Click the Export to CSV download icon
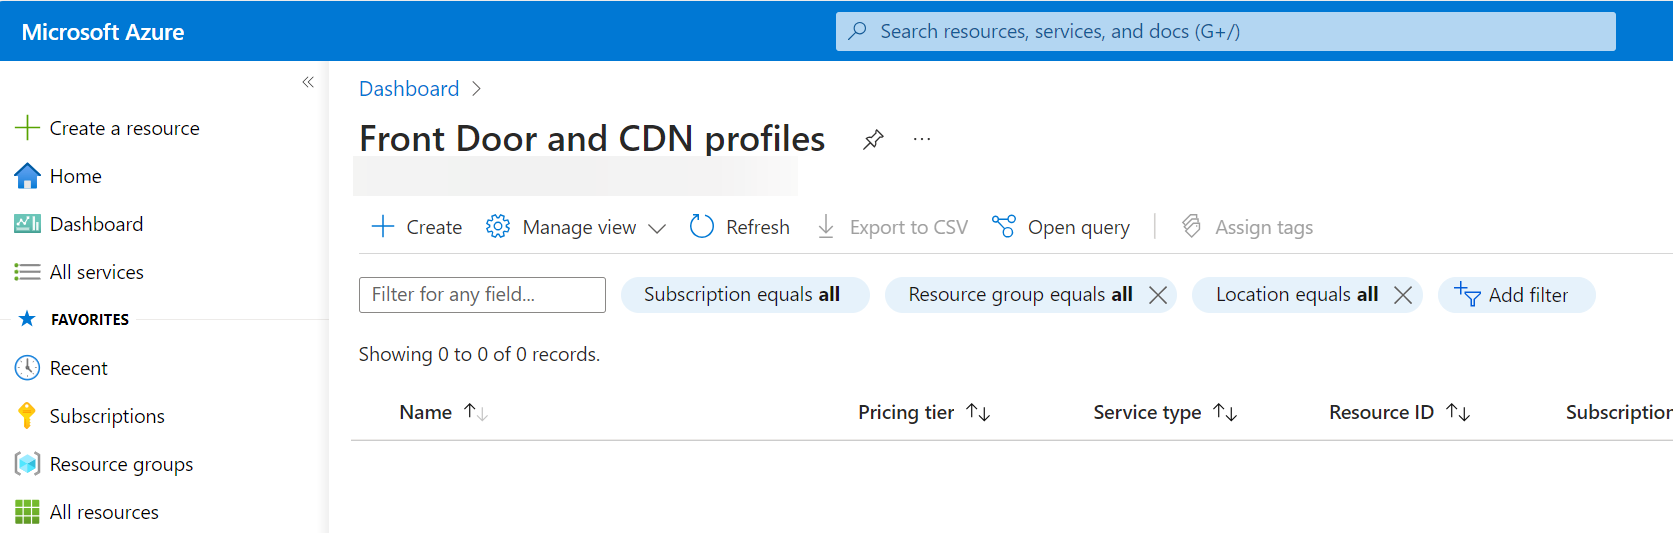1673x533 pixels. [x=826, y=227]
